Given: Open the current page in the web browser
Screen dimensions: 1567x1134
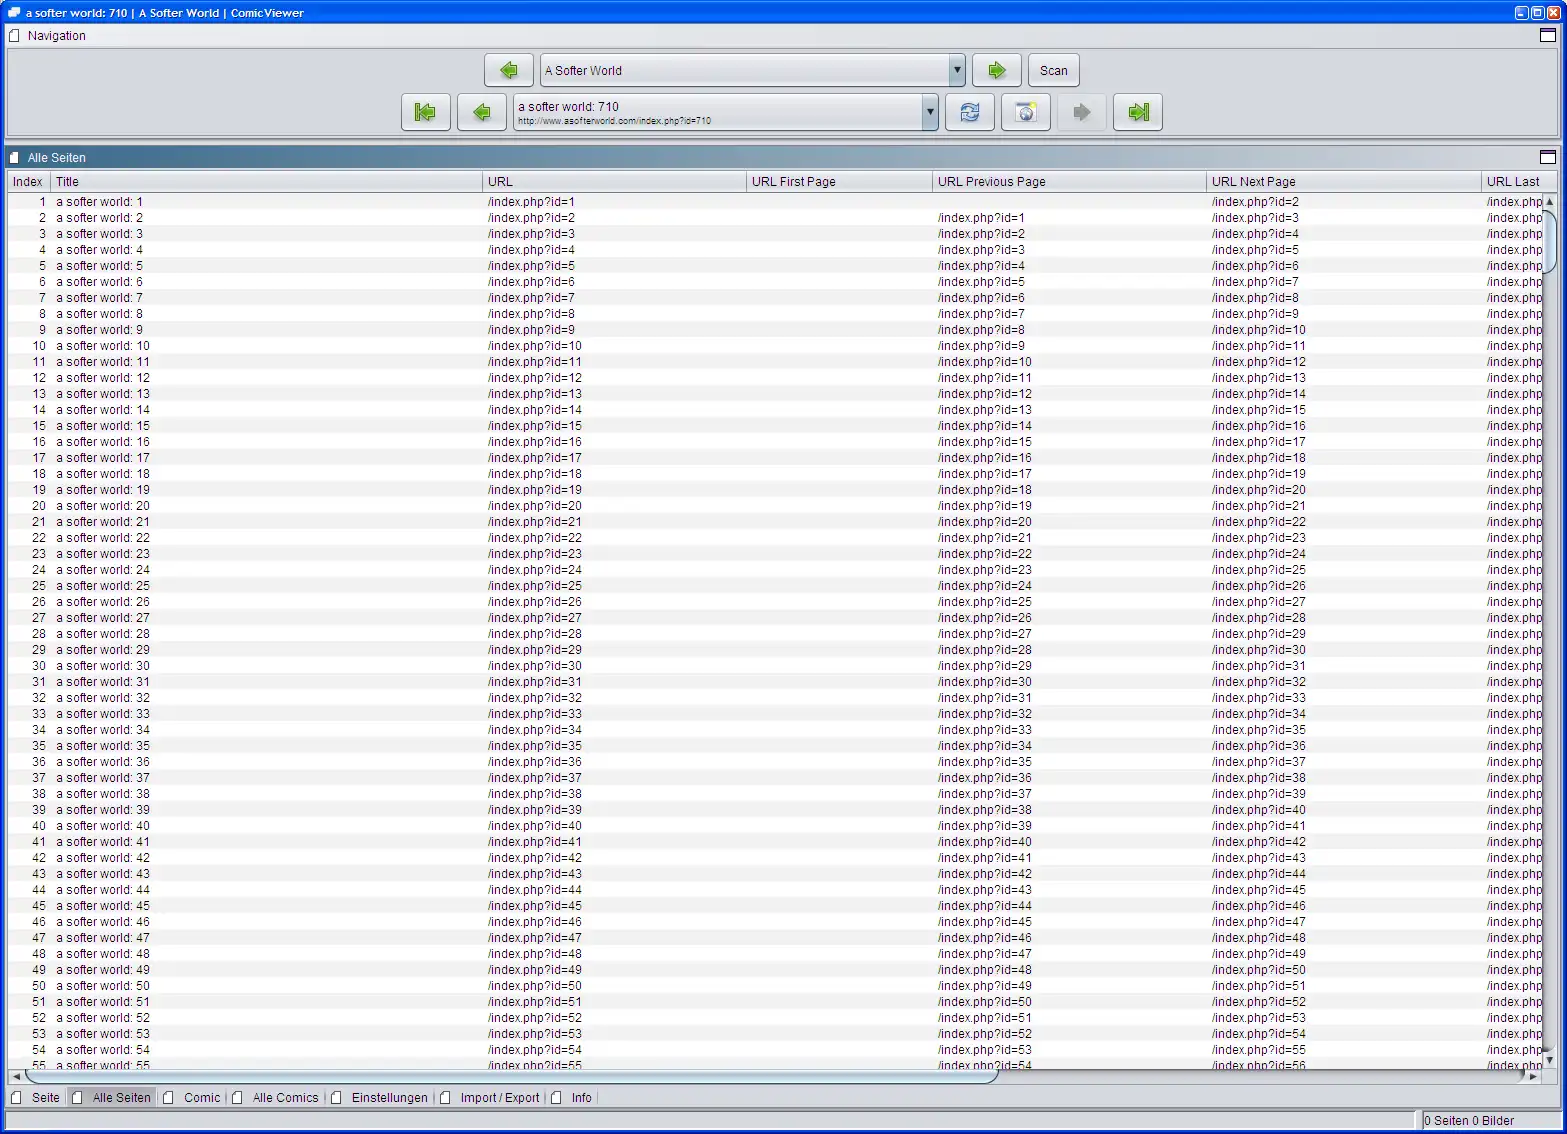Looking at the screenshot, I should tap(1026, 112).
